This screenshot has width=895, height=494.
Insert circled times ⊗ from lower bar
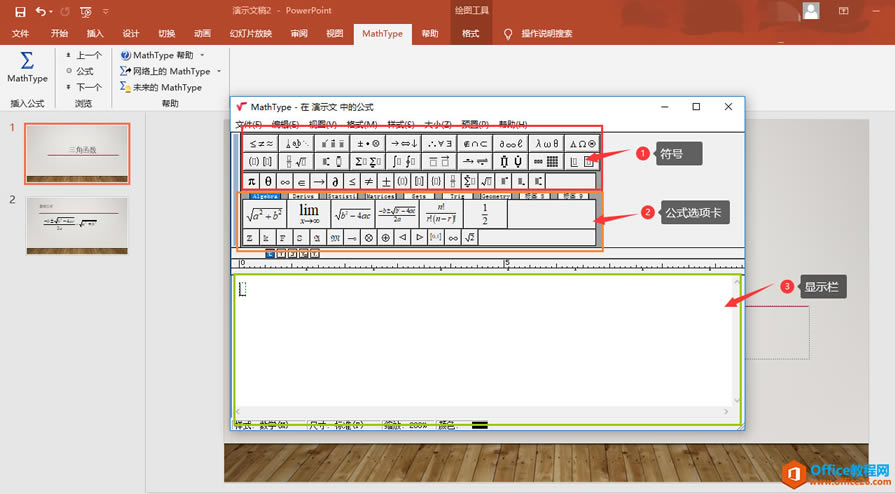tap(369, 238)
